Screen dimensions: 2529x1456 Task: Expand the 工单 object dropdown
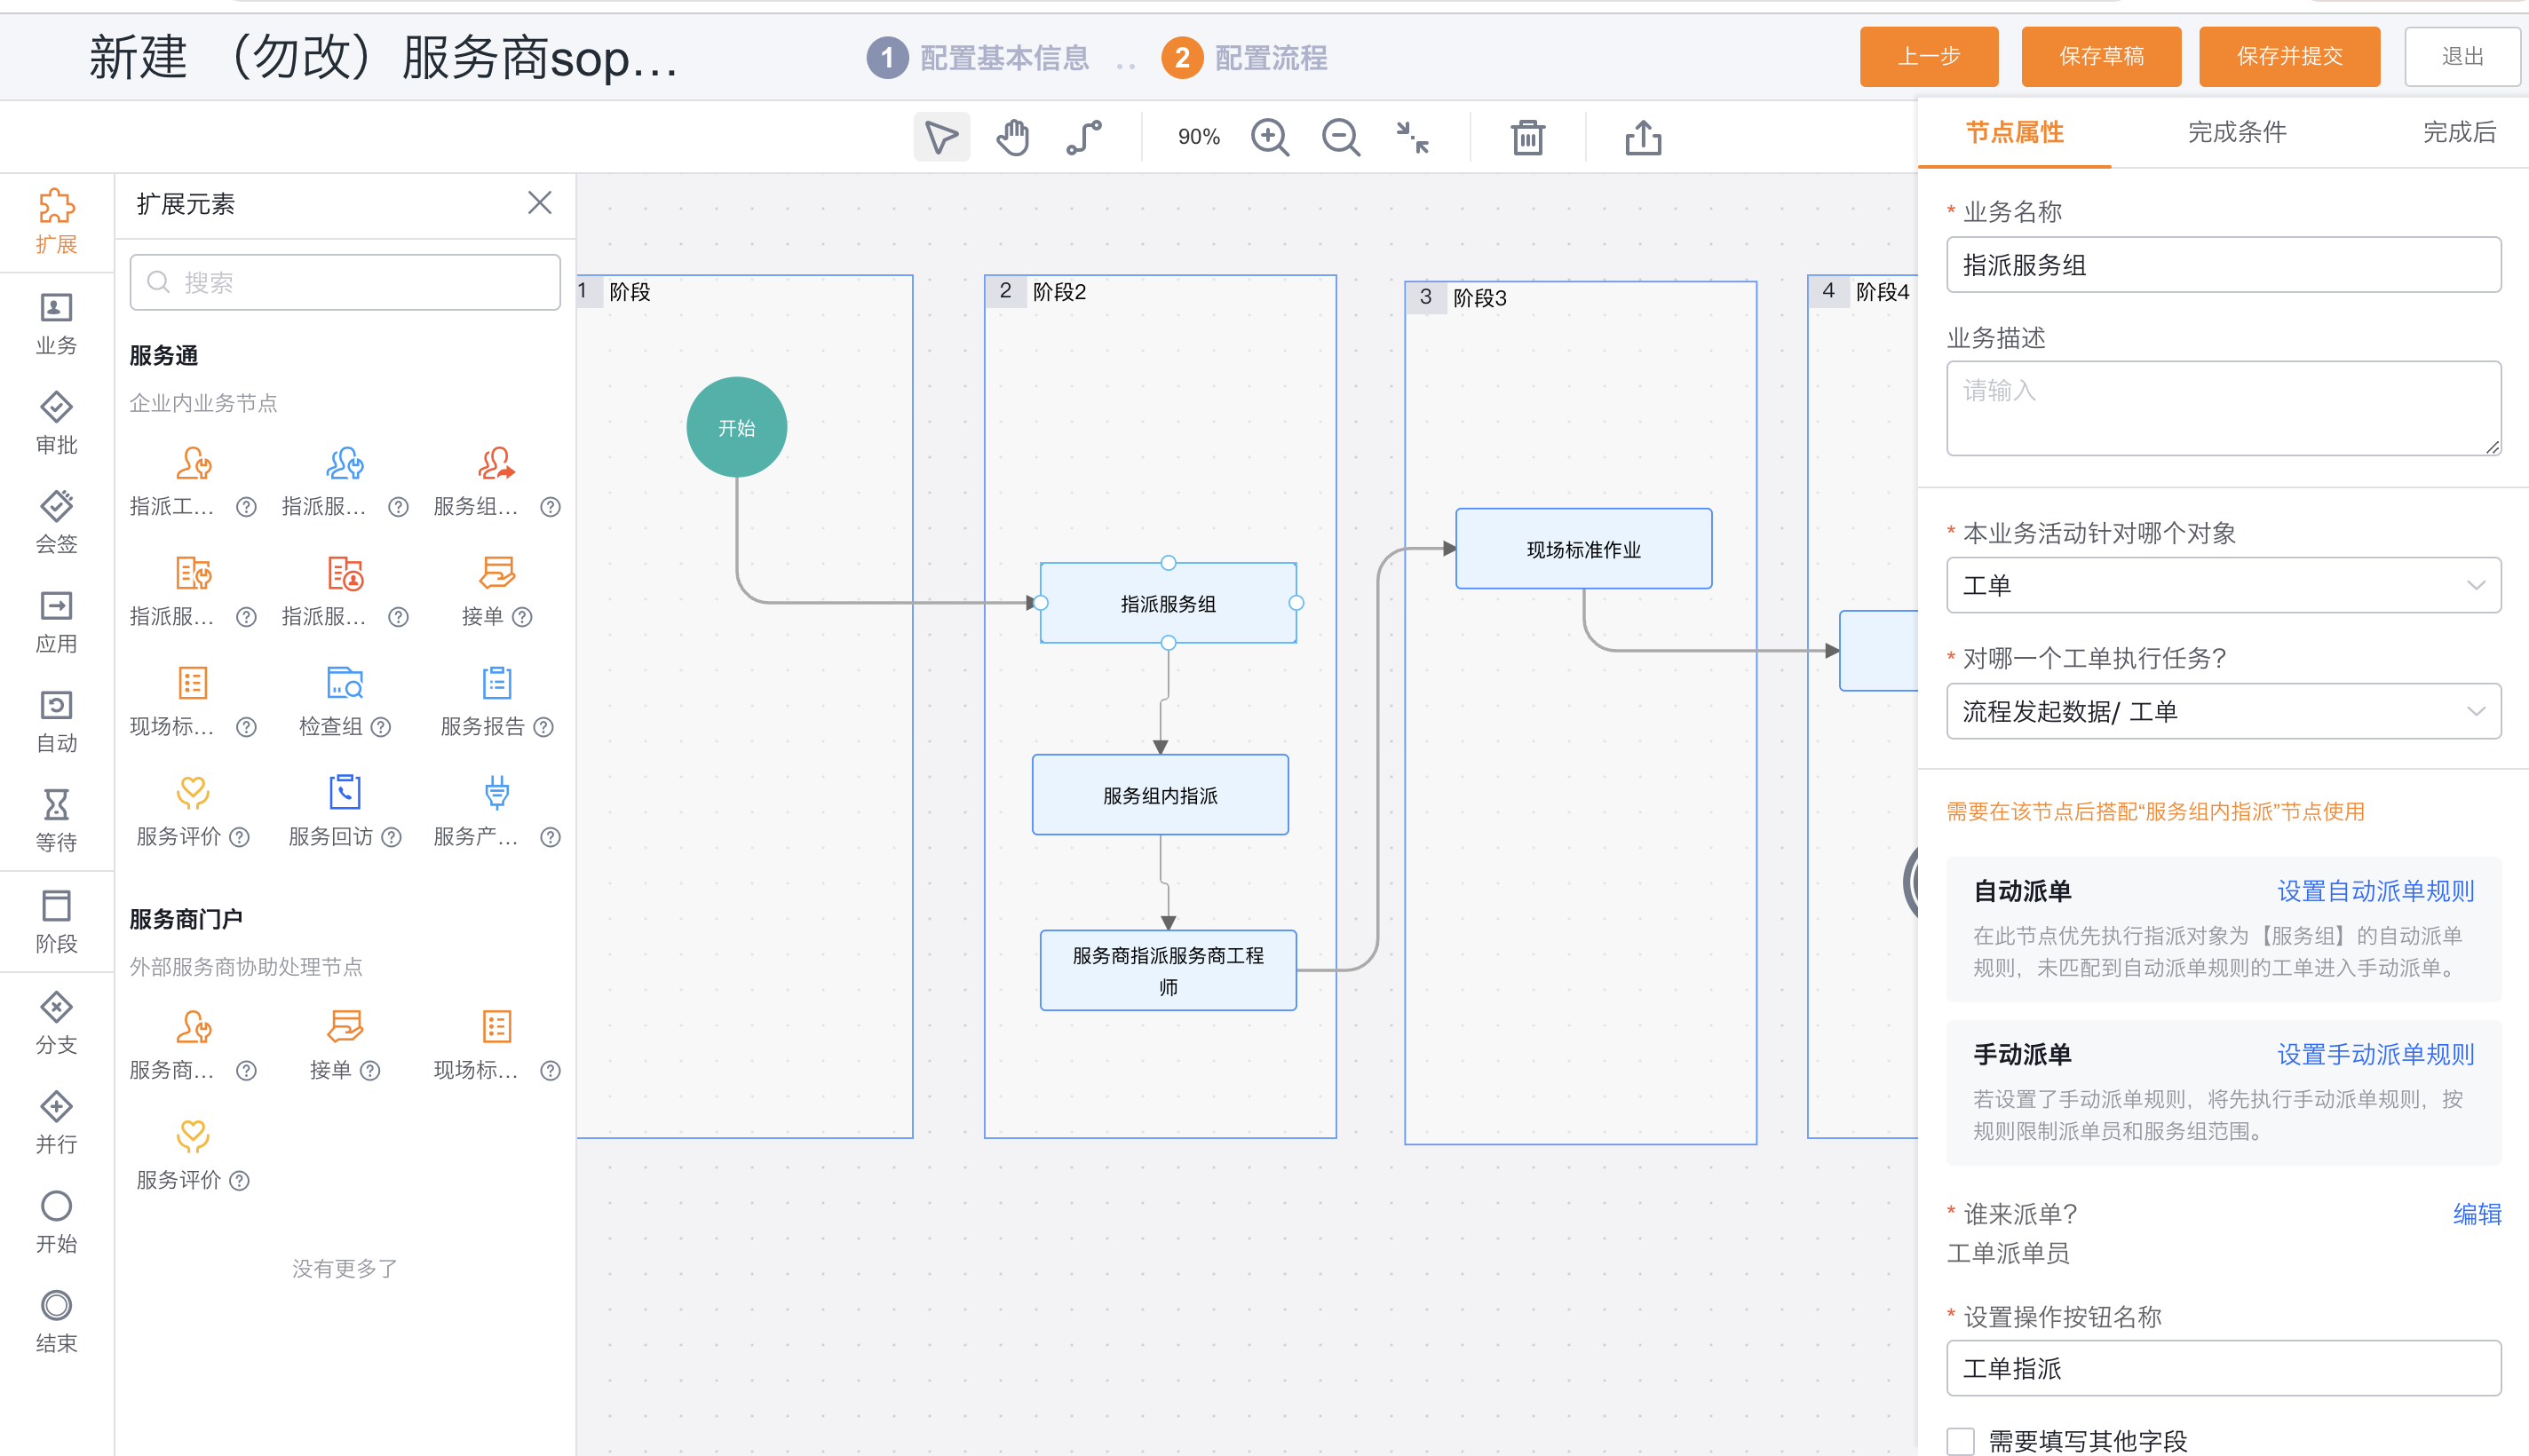point(2223,585)
